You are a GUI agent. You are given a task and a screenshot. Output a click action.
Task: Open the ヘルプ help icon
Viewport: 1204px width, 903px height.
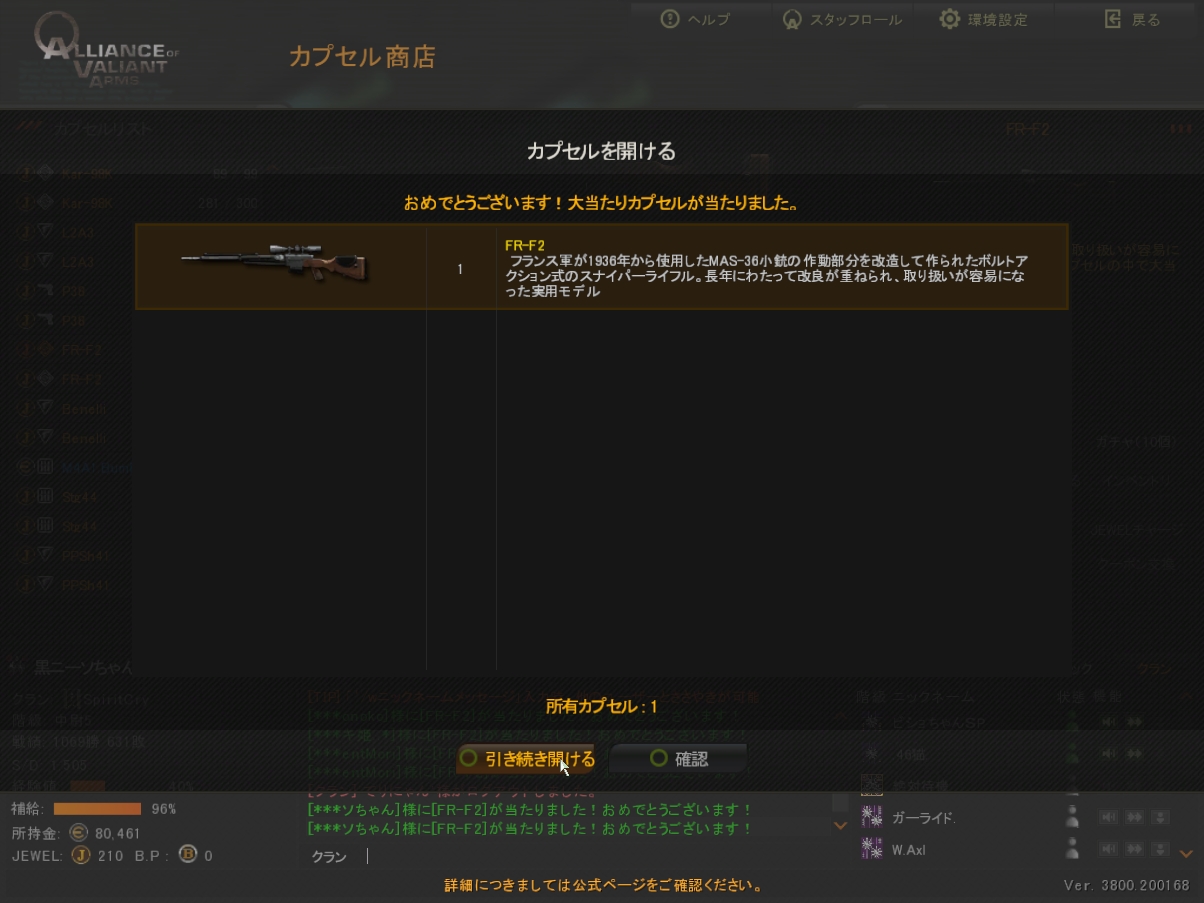670,19
